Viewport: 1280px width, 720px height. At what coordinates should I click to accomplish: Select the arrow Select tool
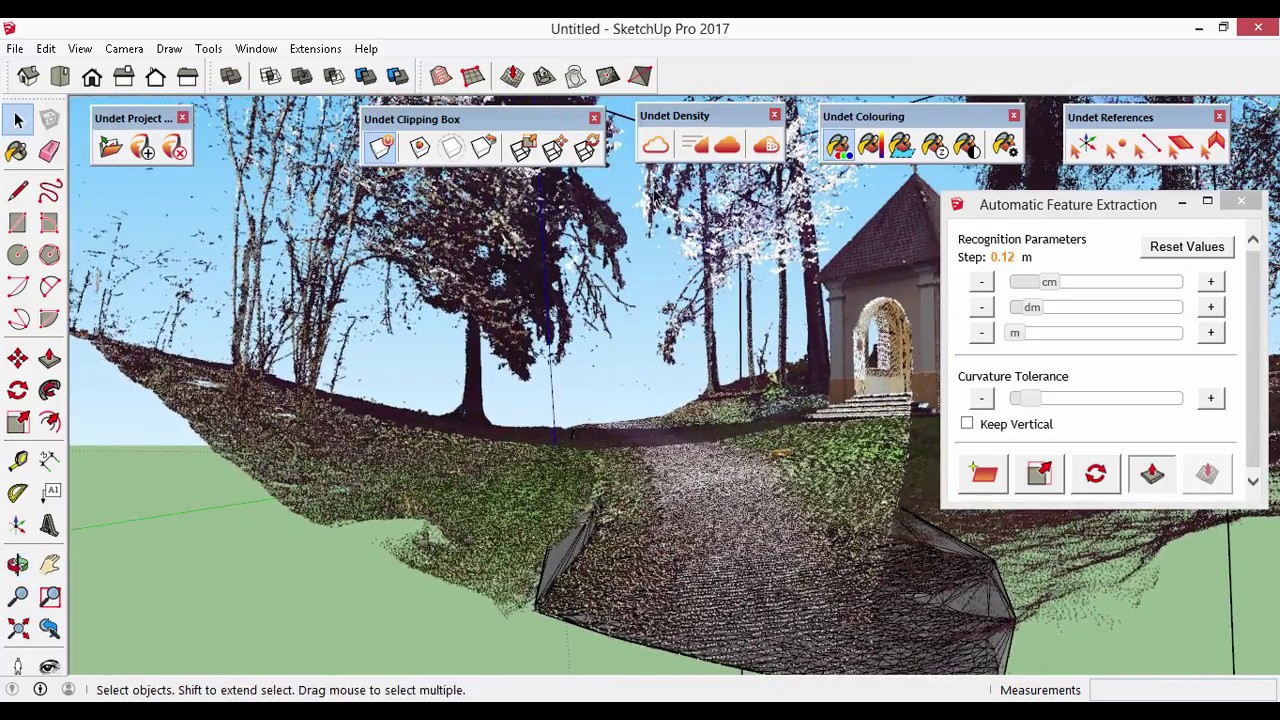[18, 120]
